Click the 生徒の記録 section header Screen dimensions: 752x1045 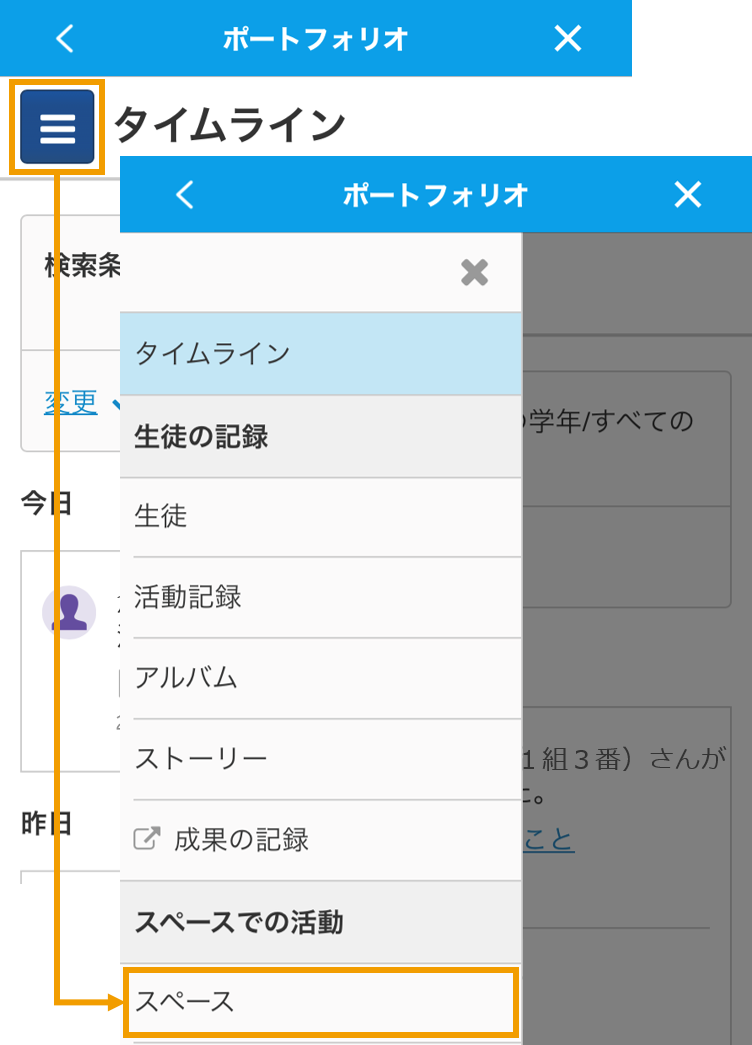click(x=321, y=437)
